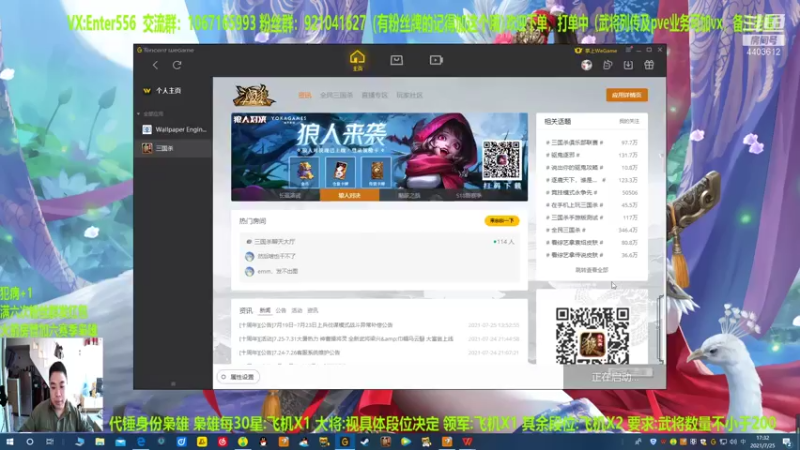800x450 pixels.
Task: Open Cortana search circle on taskbar
Action: [30, 442]
